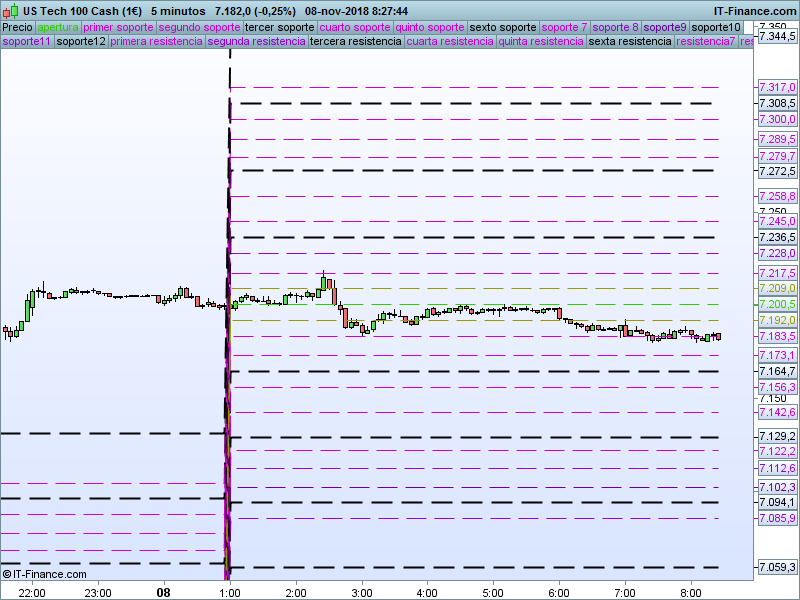Open the 'primera resistencia' indicator label
Image resolution: width=800 pixels, height=600 pixels.
pyautogui.click(x=156, y=42)
